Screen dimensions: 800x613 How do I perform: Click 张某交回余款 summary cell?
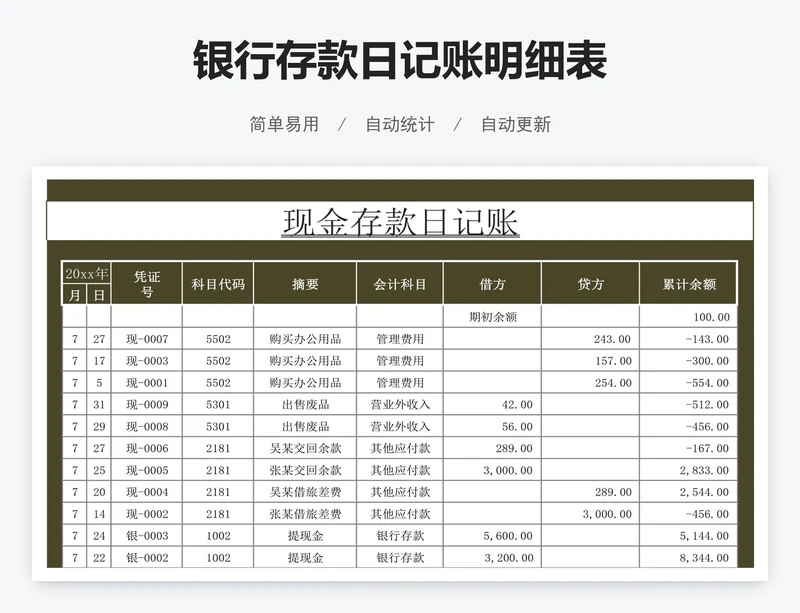305,470
